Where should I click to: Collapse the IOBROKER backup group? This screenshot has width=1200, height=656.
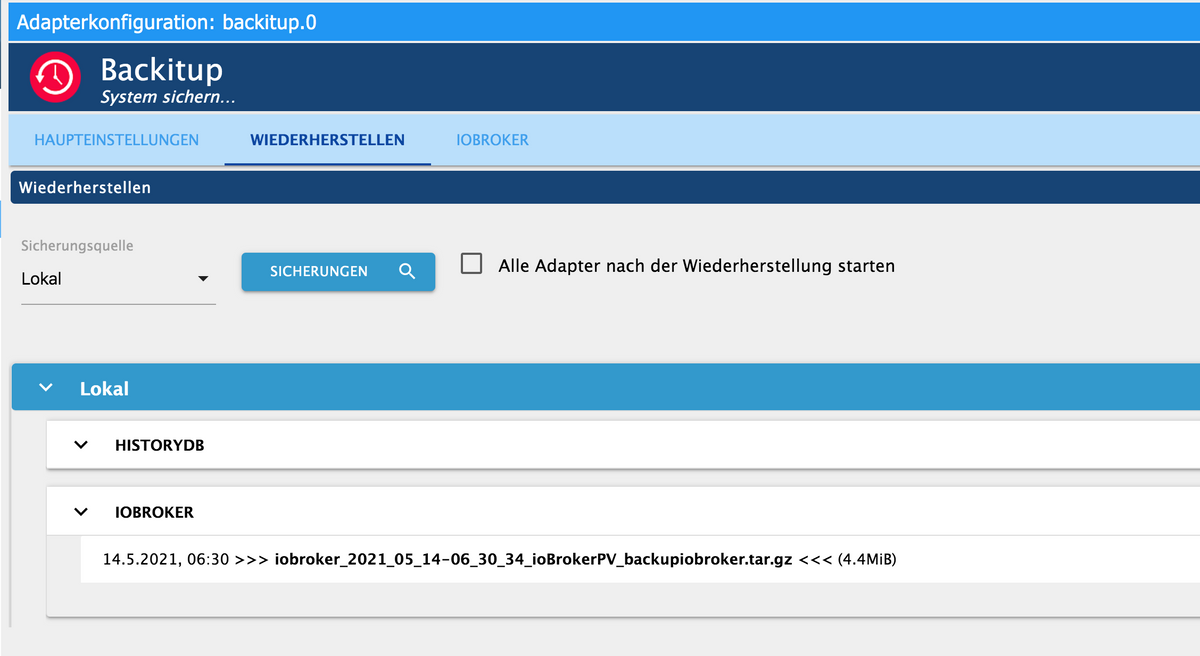[81, 512]
